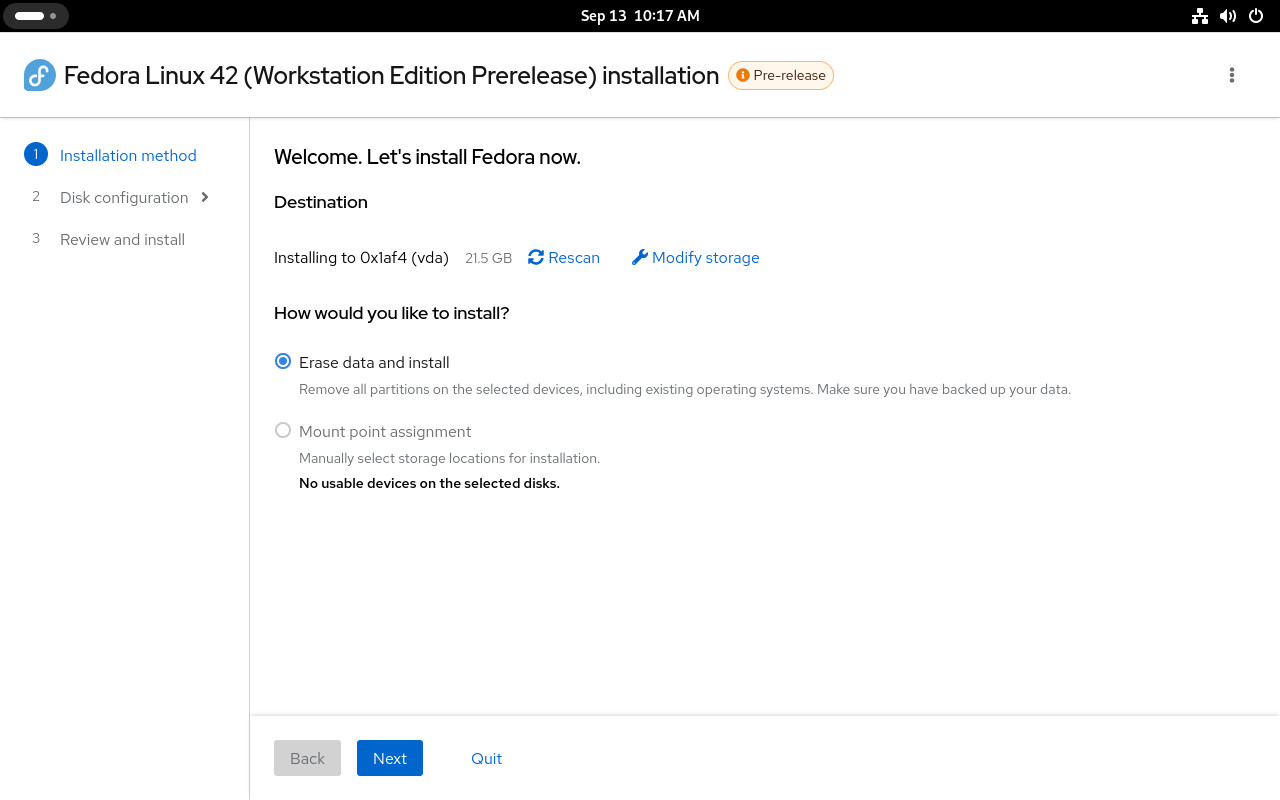Go to the Review and install step
This screenshot has width=1280, height=800.
coord(122,239)
